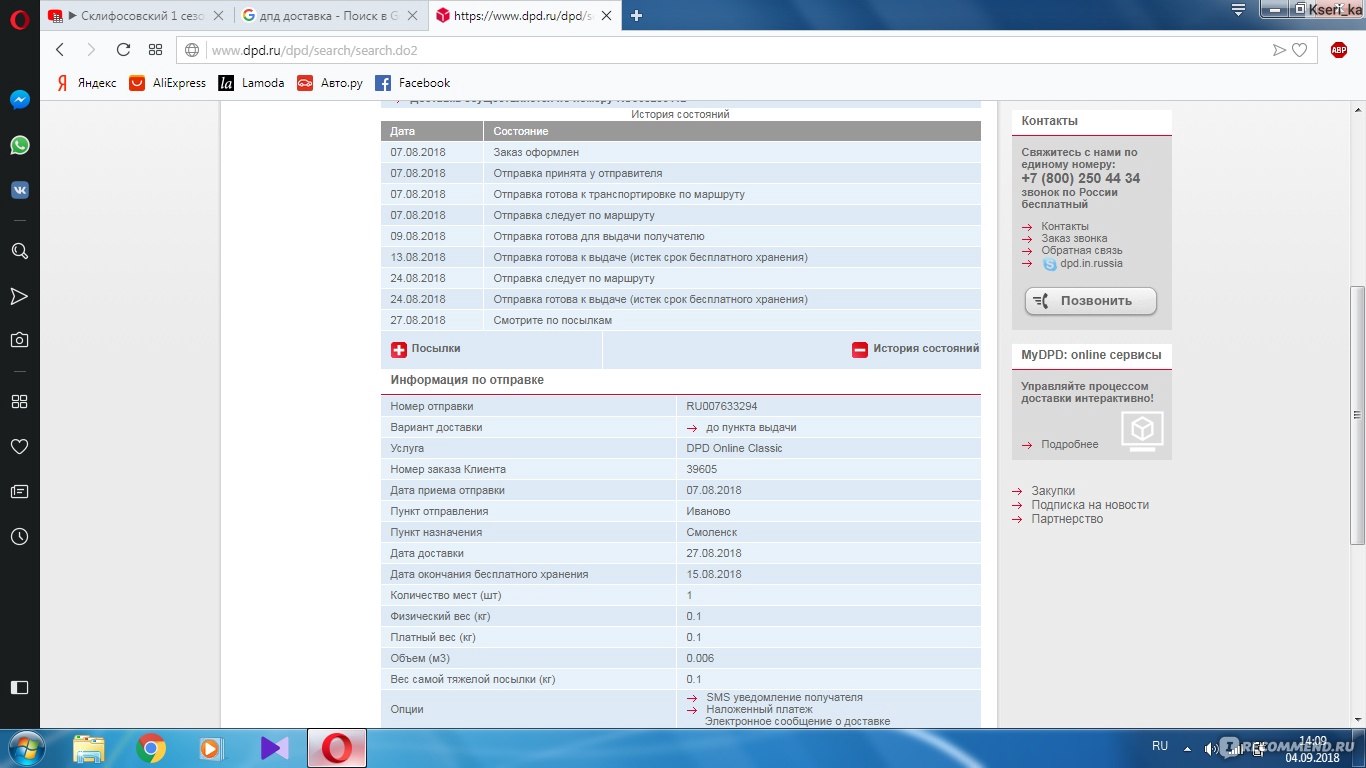
Task: Open the Lamoda bookmark
Action: click(x=251, y=83)
